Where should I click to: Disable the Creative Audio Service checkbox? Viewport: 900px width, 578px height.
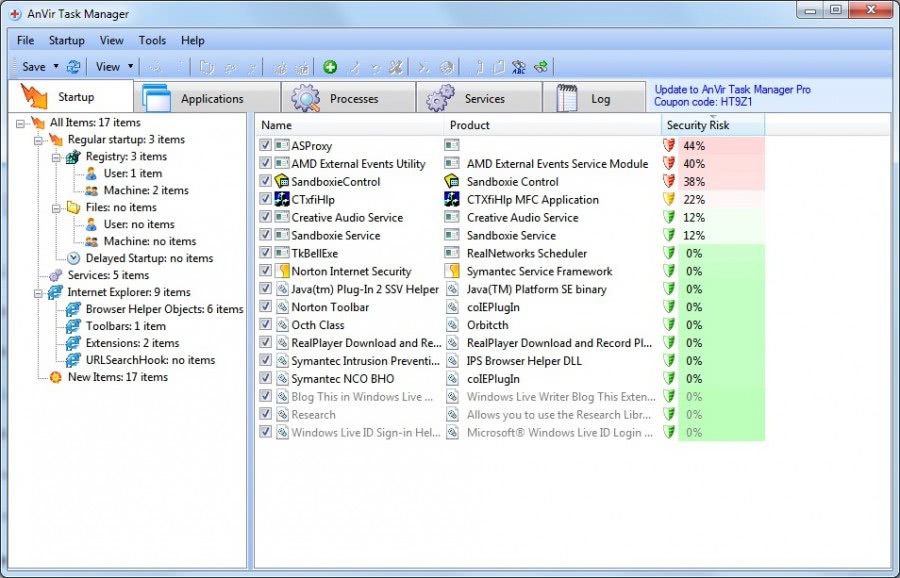(x=265, y=217)
